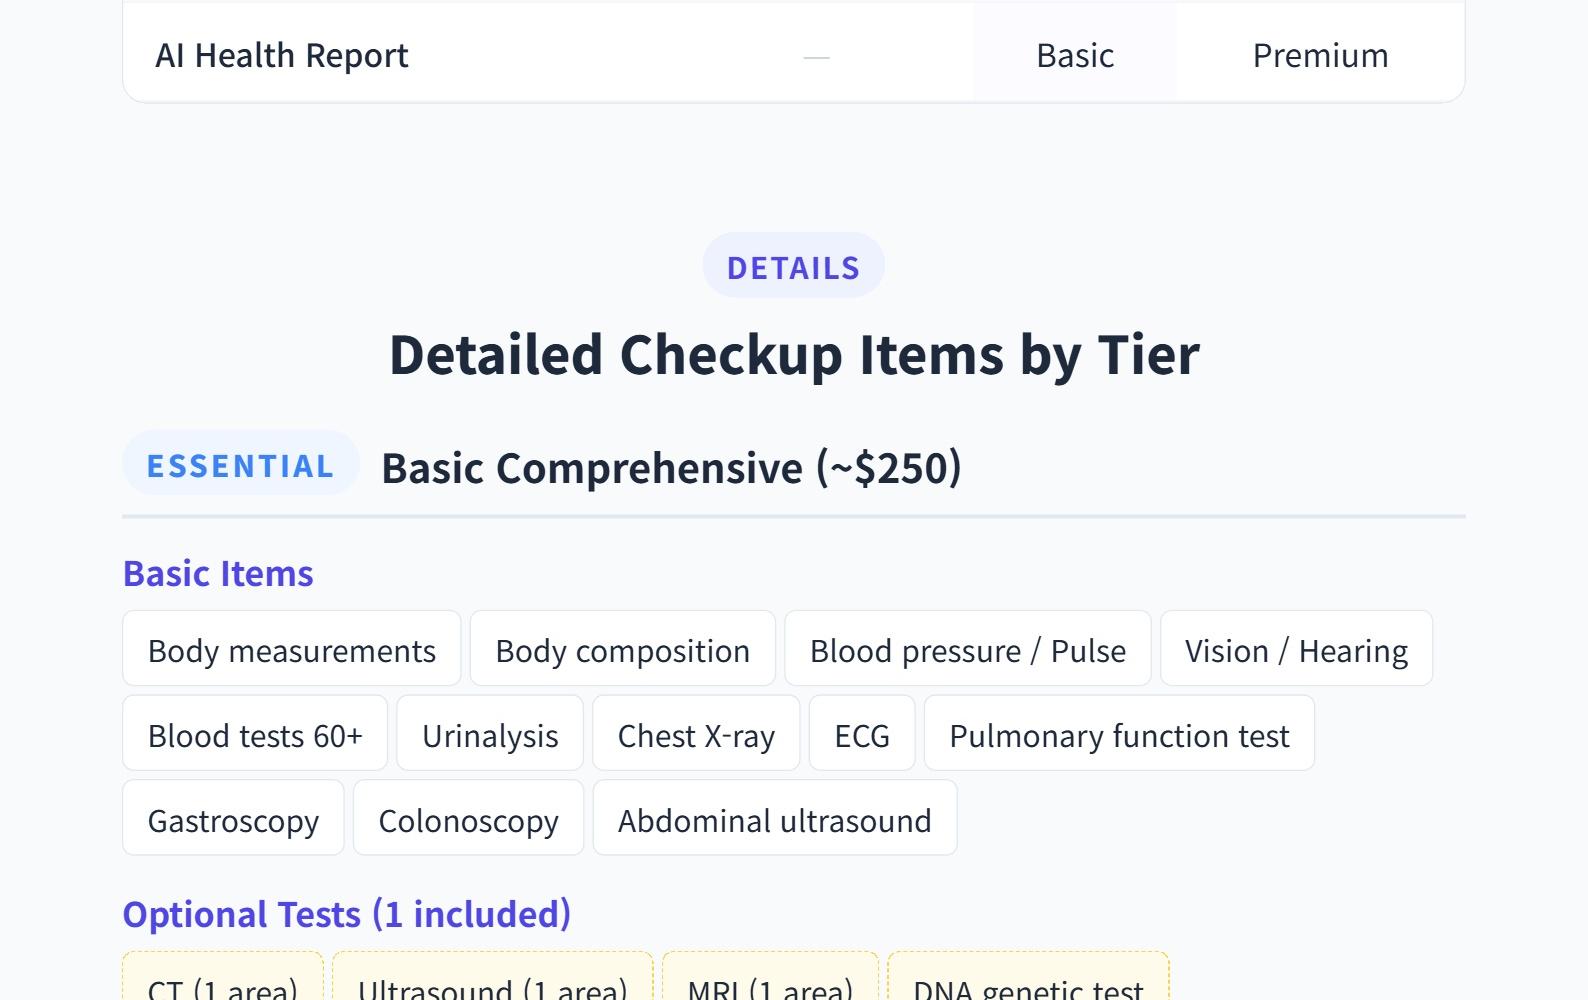Screen dimensions: 1588x1000
Task: Click the Basic Comprehensive (~$250) heading
Action: [x=671, y=467]
